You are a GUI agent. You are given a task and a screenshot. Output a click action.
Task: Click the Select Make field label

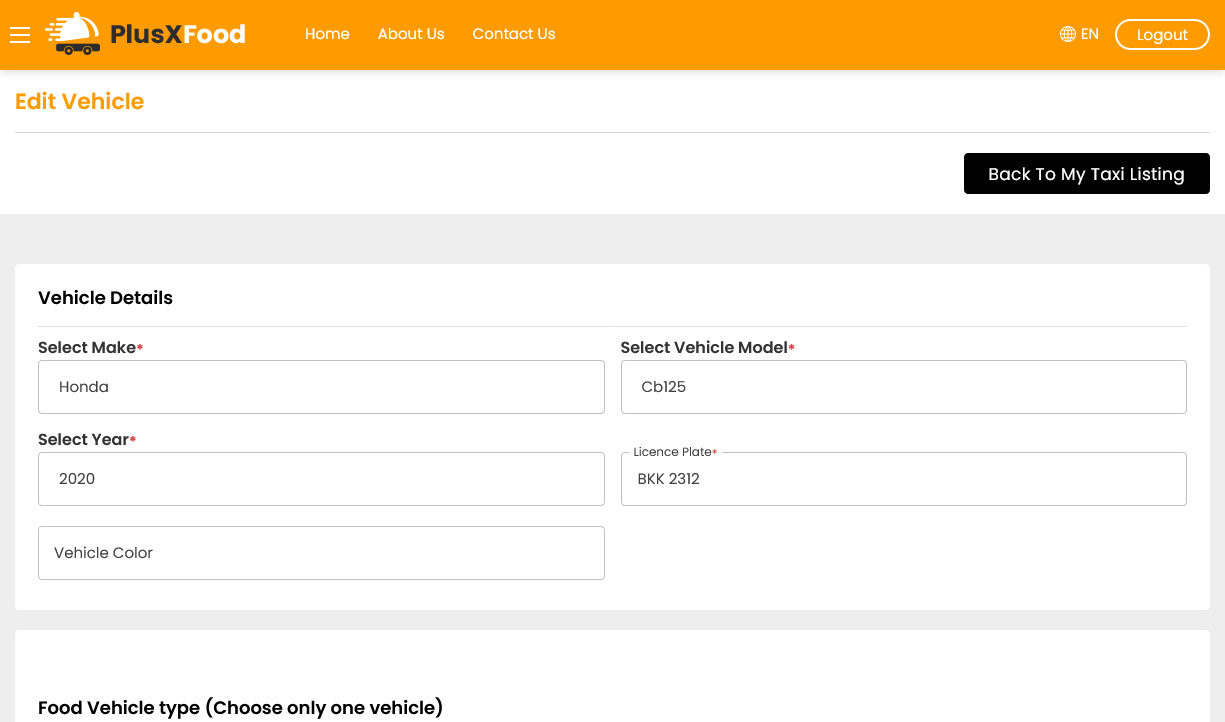tap(87, 348)
